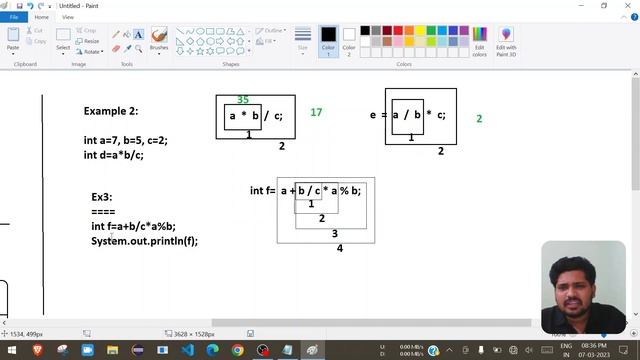640x360 pixels.
Task: Choose the Five-point star shape
Action: click(x=200, y=51)
